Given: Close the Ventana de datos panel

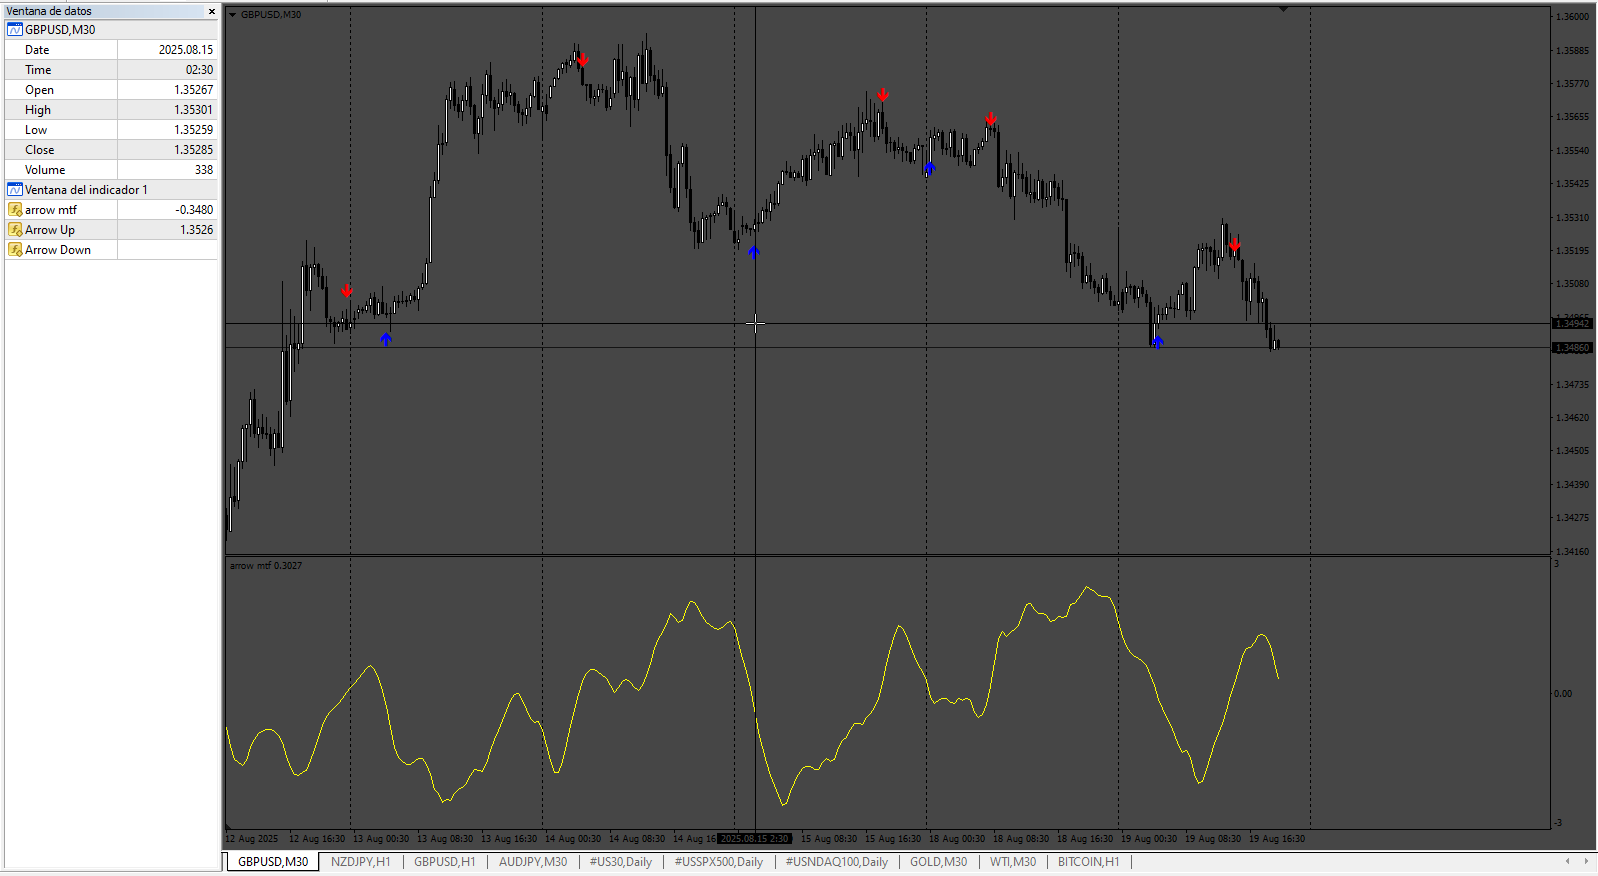Looking at the screenshot, I should pos(211,11).
